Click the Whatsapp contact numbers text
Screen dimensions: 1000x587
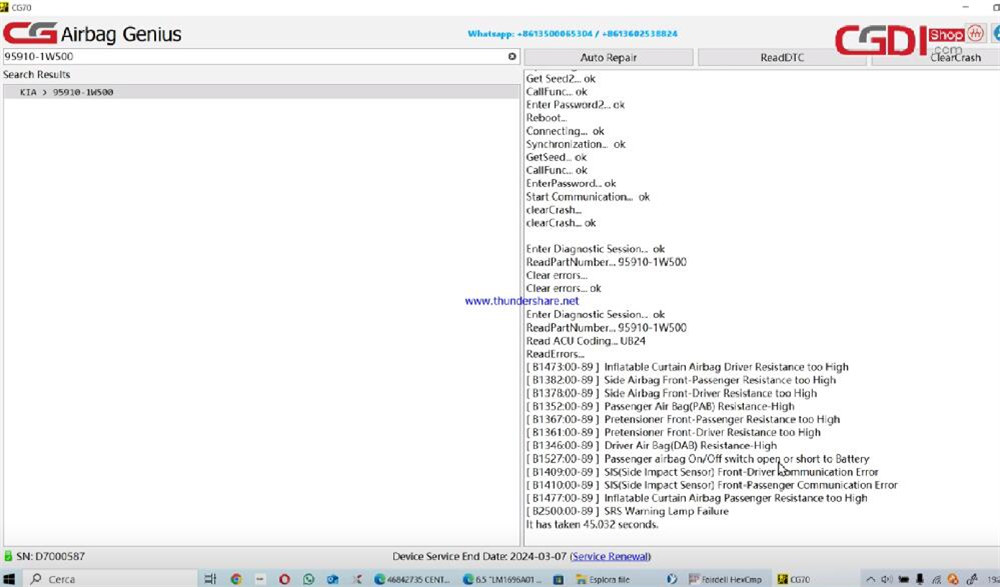[573, 33]
